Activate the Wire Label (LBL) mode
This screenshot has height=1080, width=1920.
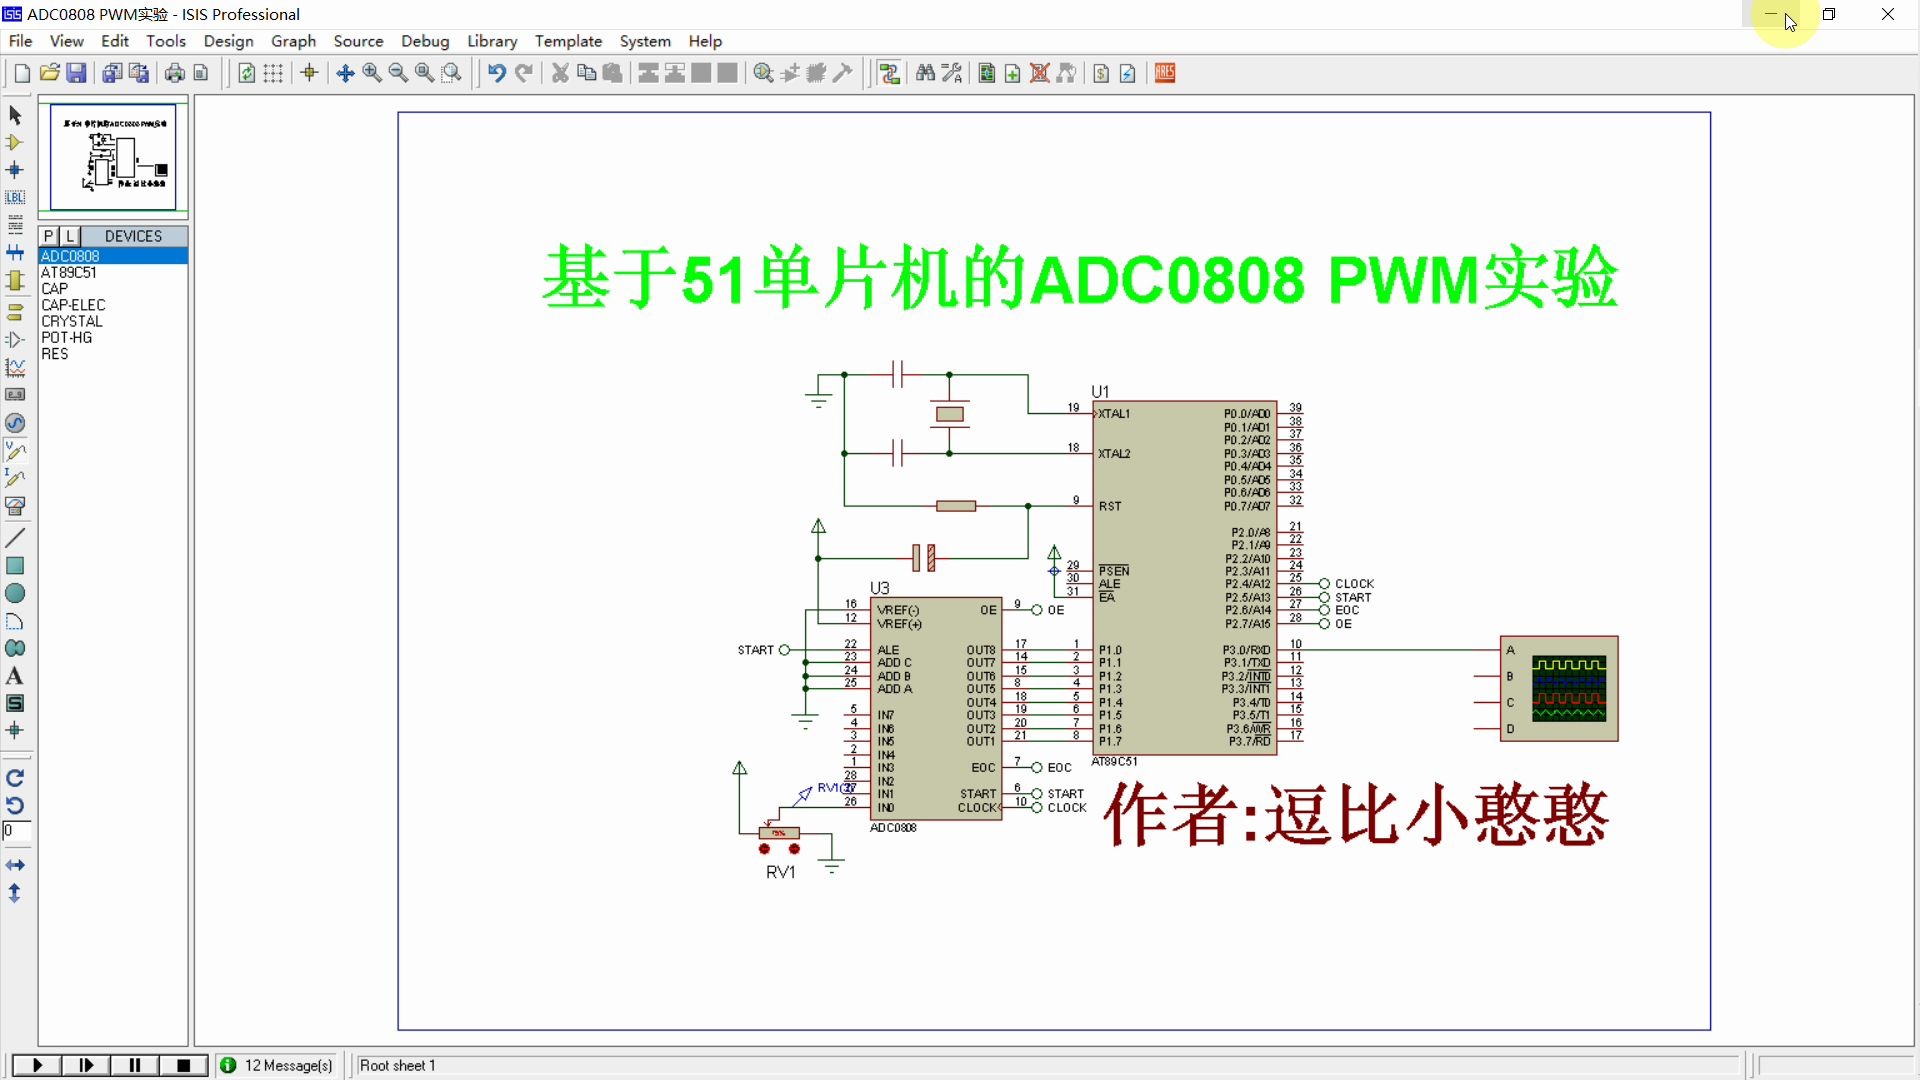coord(15,197)
